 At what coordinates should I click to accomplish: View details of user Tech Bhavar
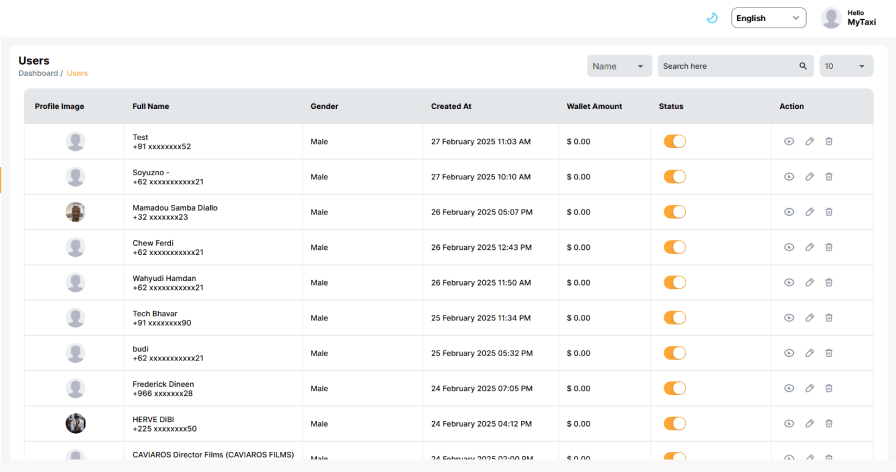click(x=789, y=318)
